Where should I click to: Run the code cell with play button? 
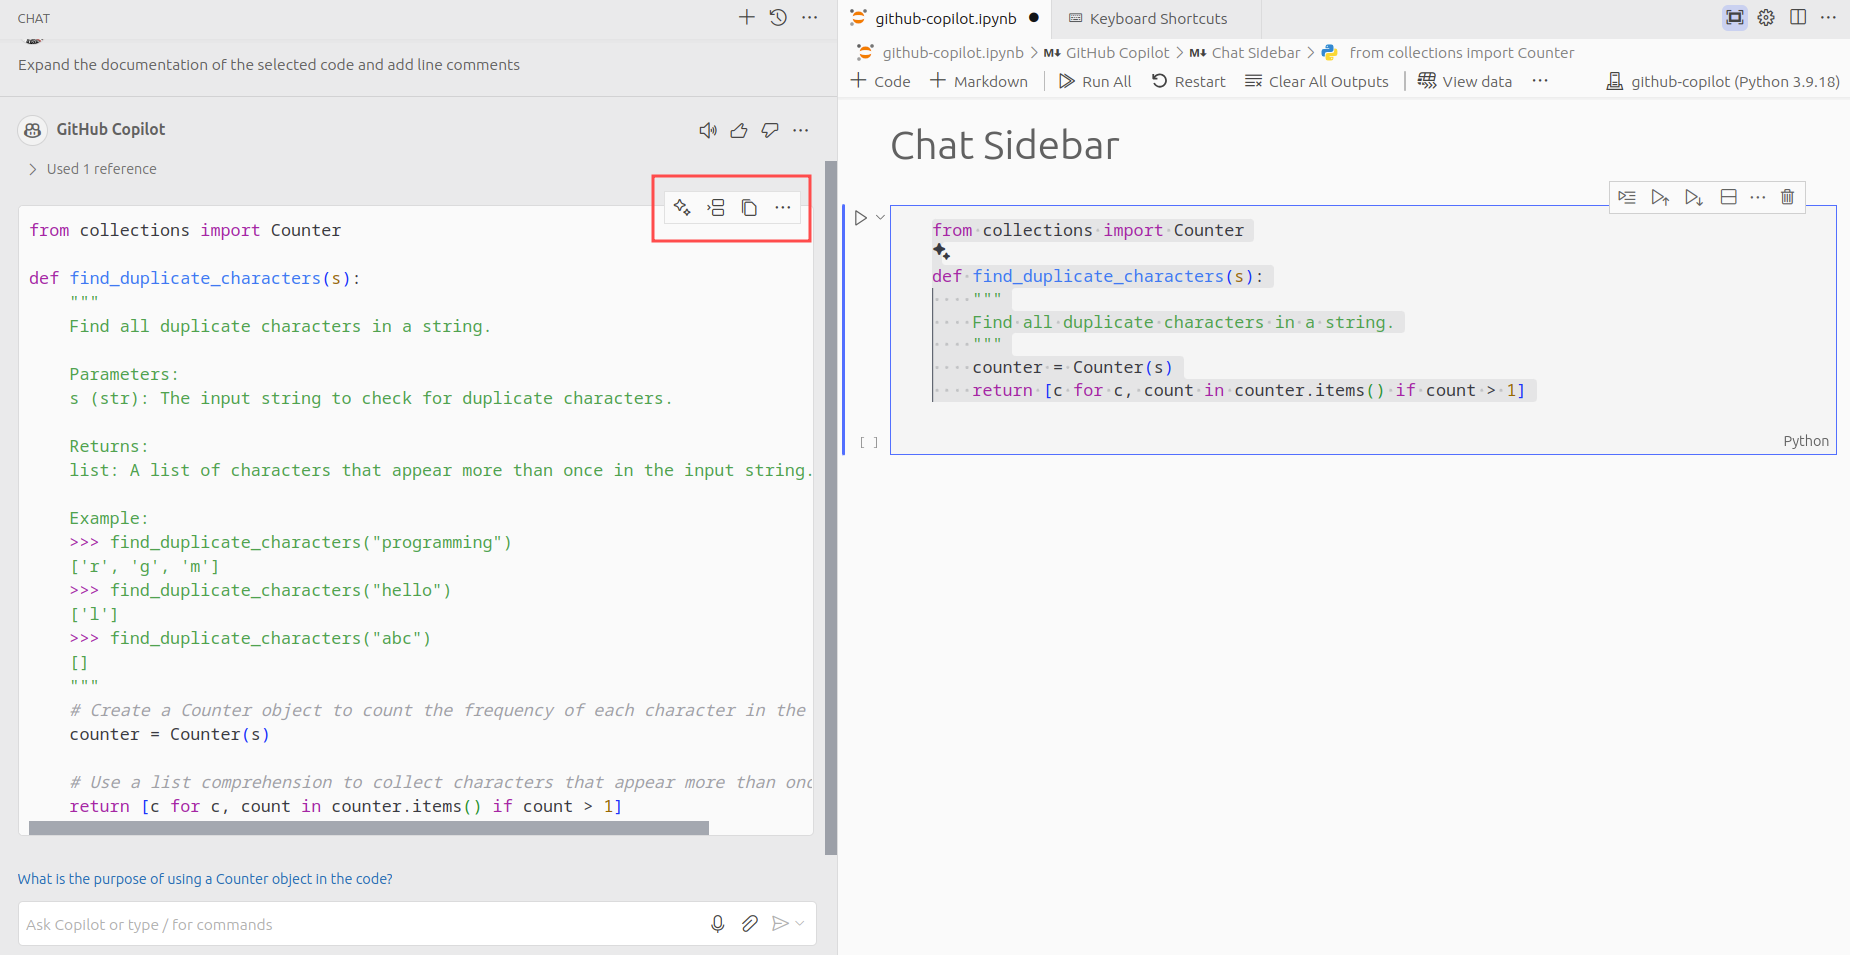[x=860, y=217]
